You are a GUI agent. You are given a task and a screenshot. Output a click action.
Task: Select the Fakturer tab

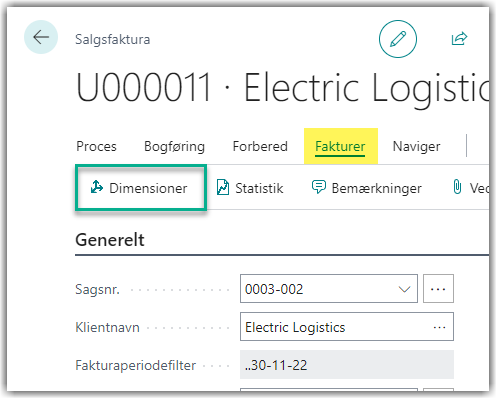[340, 146]
